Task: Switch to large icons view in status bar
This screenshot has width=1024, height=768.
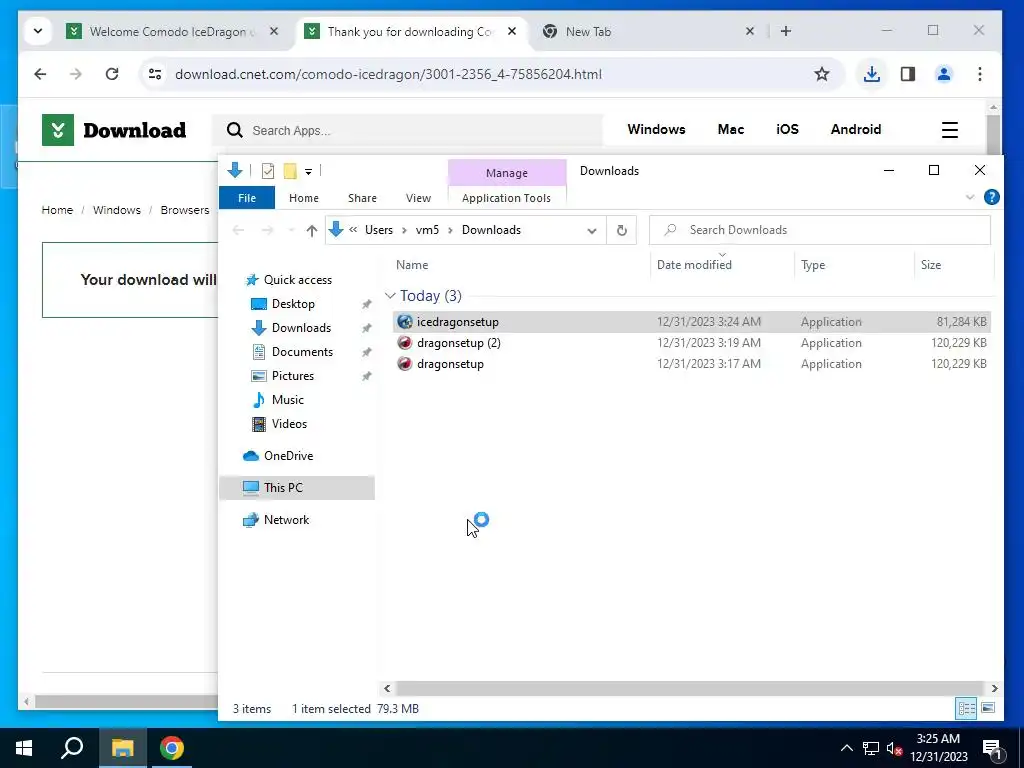Action: [988, 708]
